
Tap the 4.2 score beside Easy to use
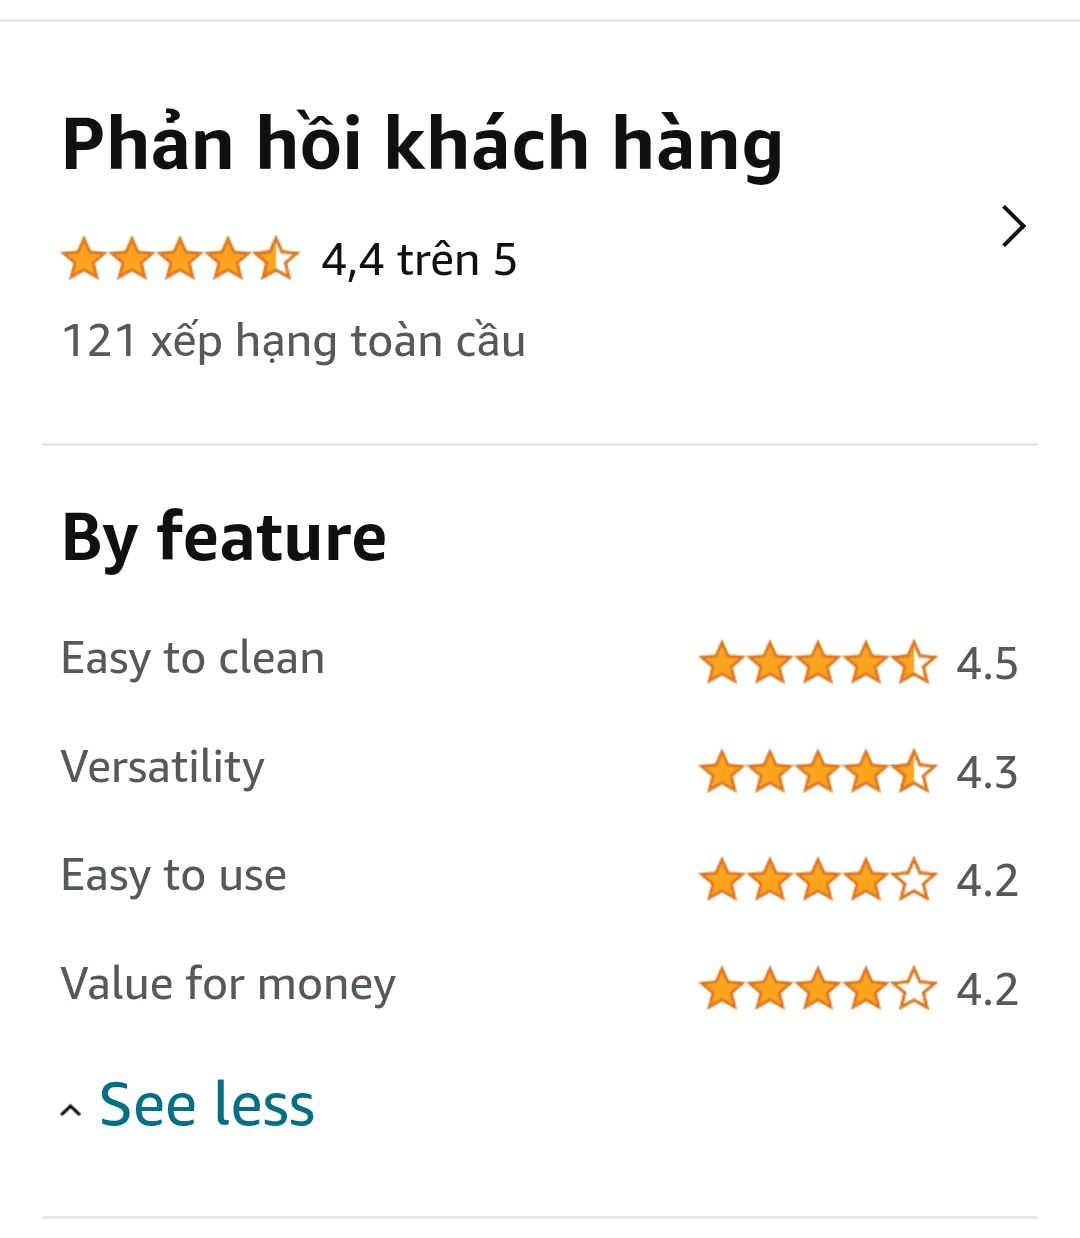[987, 881]
